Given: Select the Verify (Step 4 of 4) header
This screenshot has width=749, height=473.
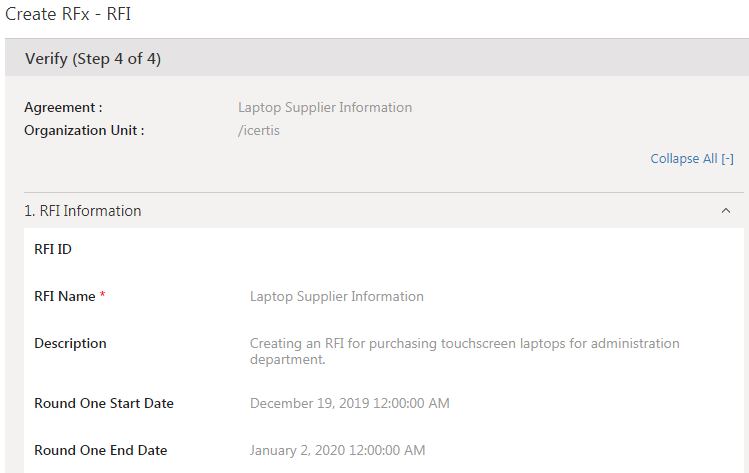Looking at the screenshot, I should click(x=93, y=59).
